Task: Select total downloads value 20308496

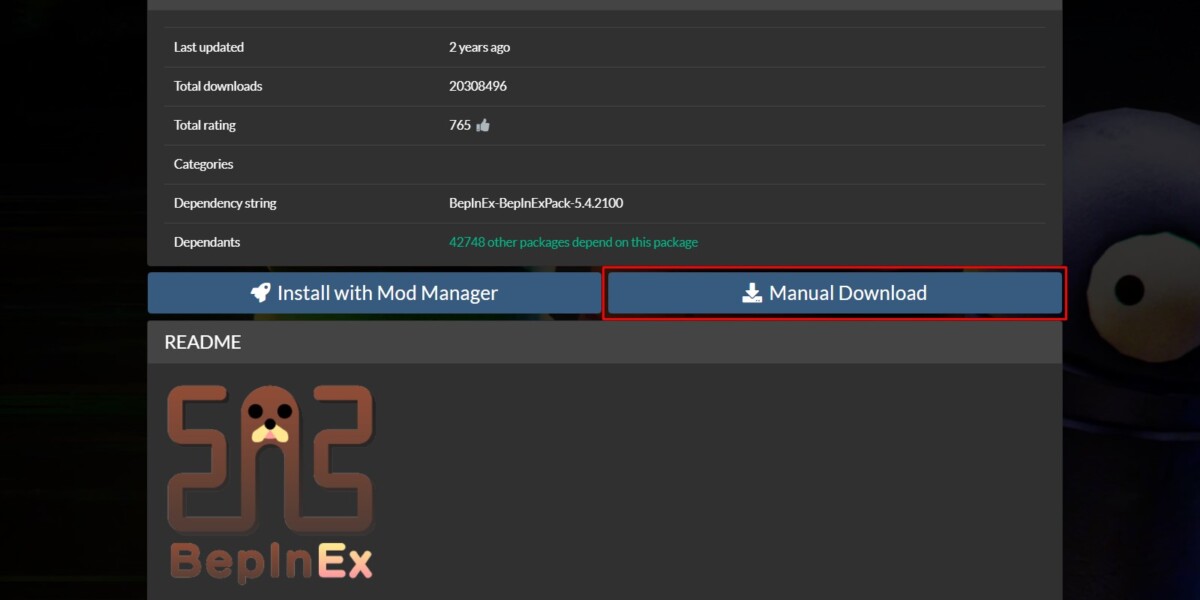Action: point(478,86)
